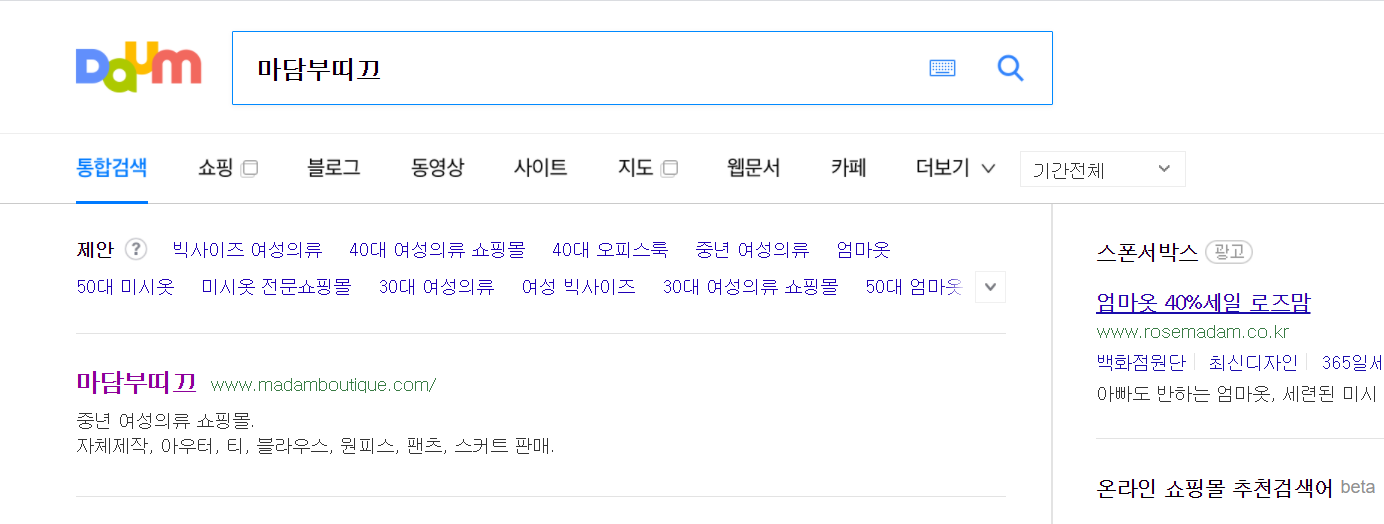Click suggestion 30대 여성의류
This screenshot has height=524, width=1384.
click(436, 287)
